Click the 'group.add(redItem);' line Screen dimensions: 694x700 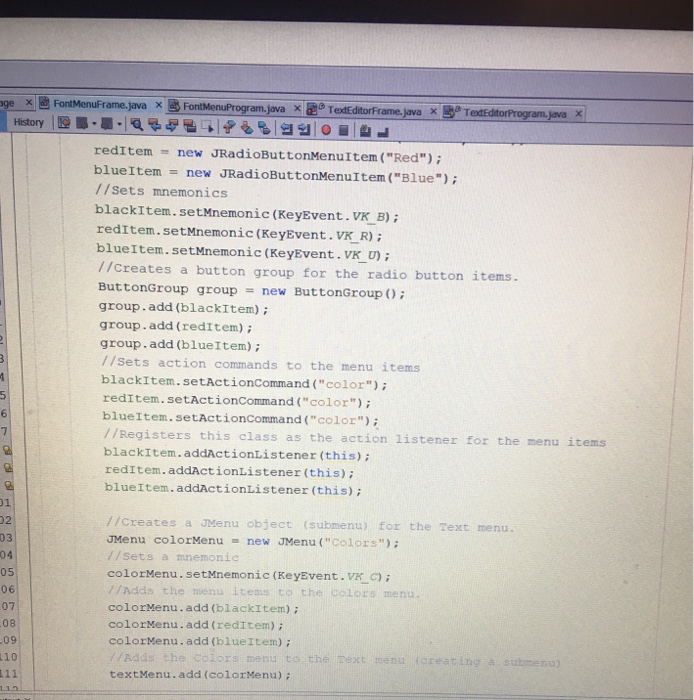coord(176,326)
